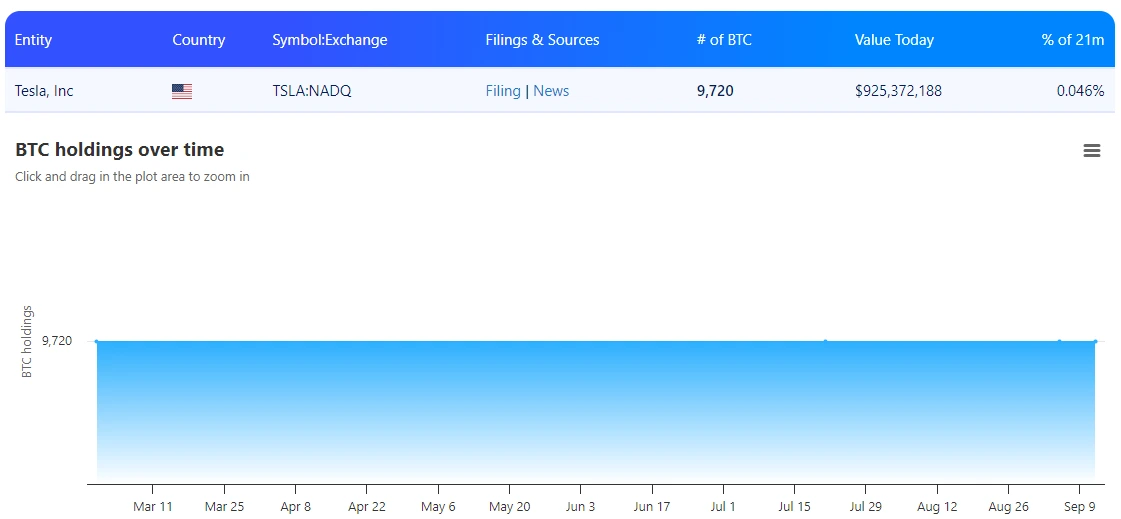The height and width of the screenshot is (519, 1121).
Task: Click the Aug 12 axis label
Action: click(x=937, y=507)
